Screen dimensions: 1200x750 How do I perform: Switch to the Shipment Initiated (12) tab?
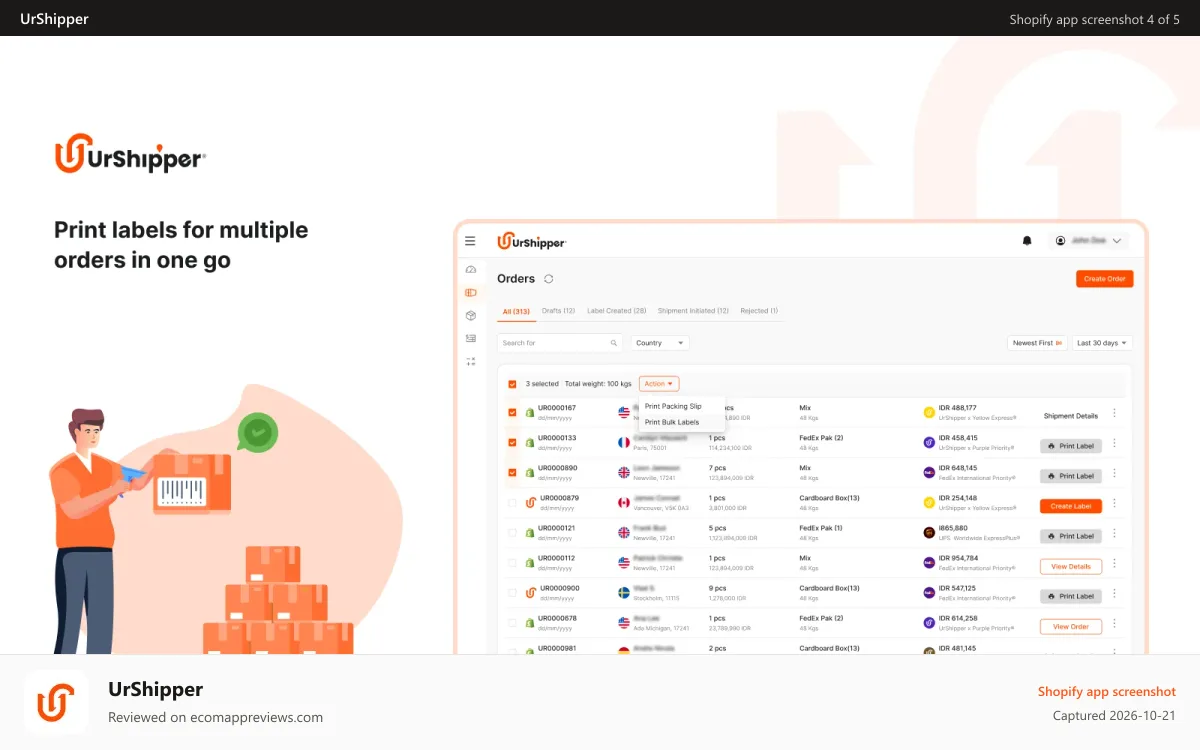(693, 311)
